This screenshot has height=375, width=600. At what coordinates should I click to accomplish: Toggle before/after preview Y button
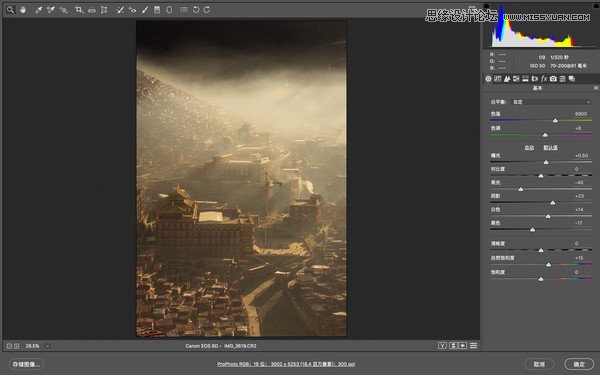[442, 346]
